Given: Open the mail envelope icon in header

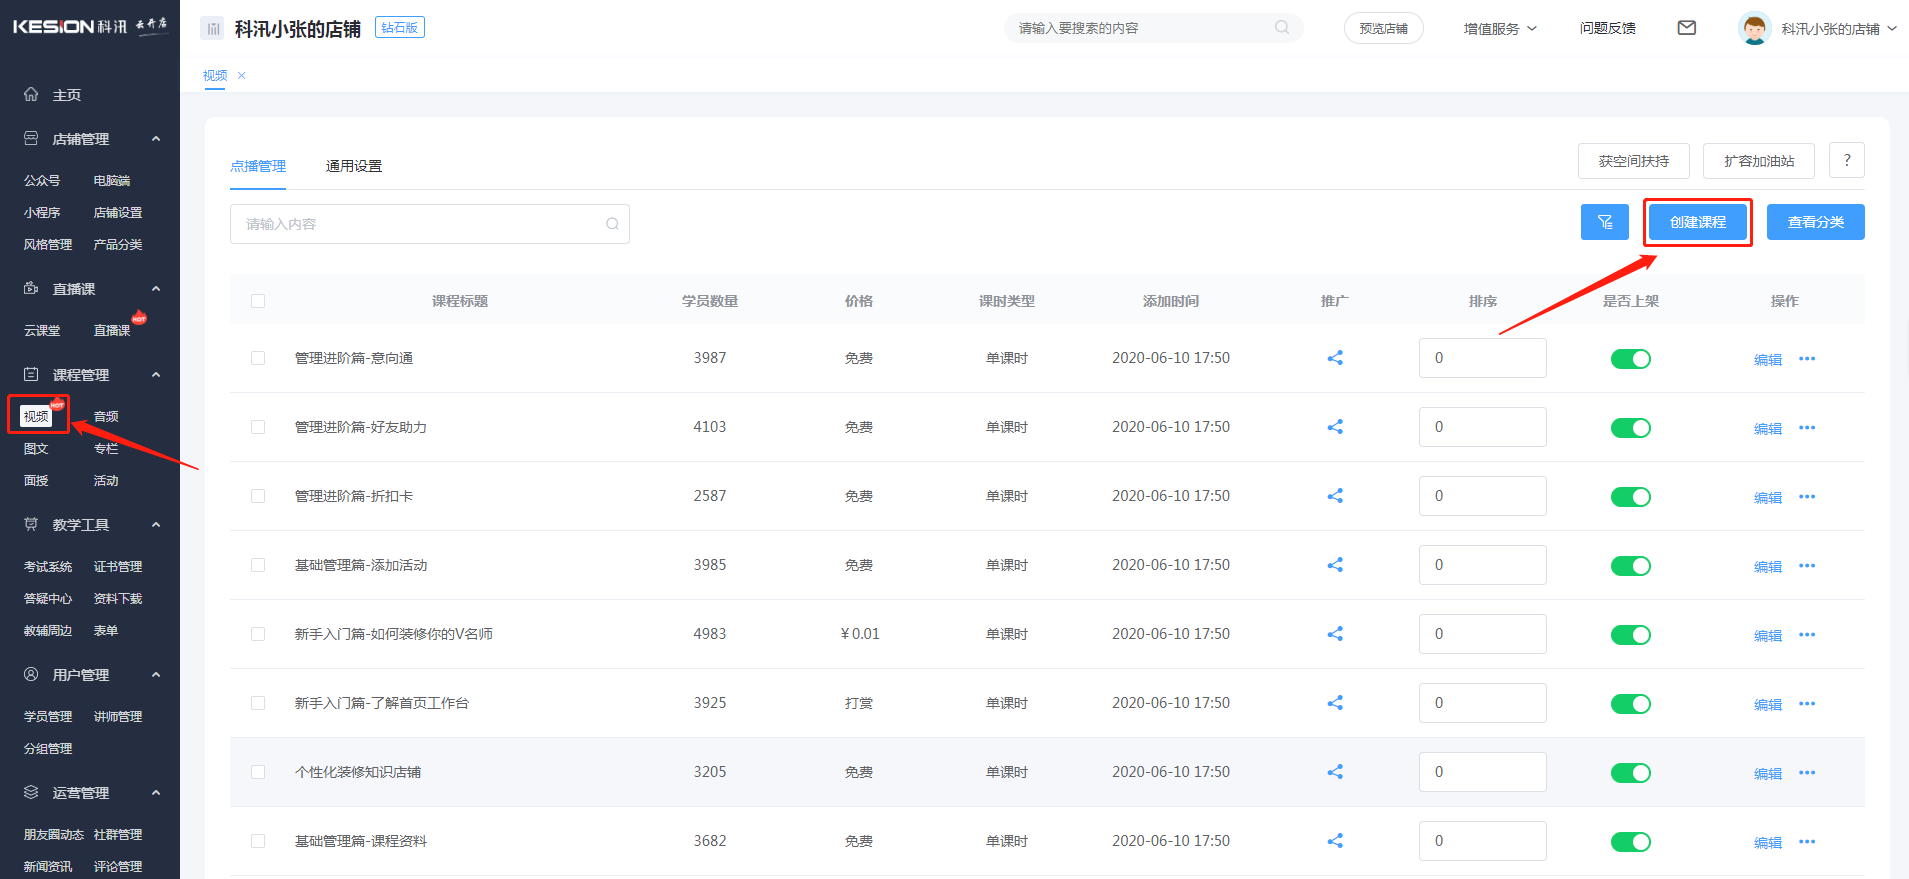Looking at the screenshot, I should 1686,28.
